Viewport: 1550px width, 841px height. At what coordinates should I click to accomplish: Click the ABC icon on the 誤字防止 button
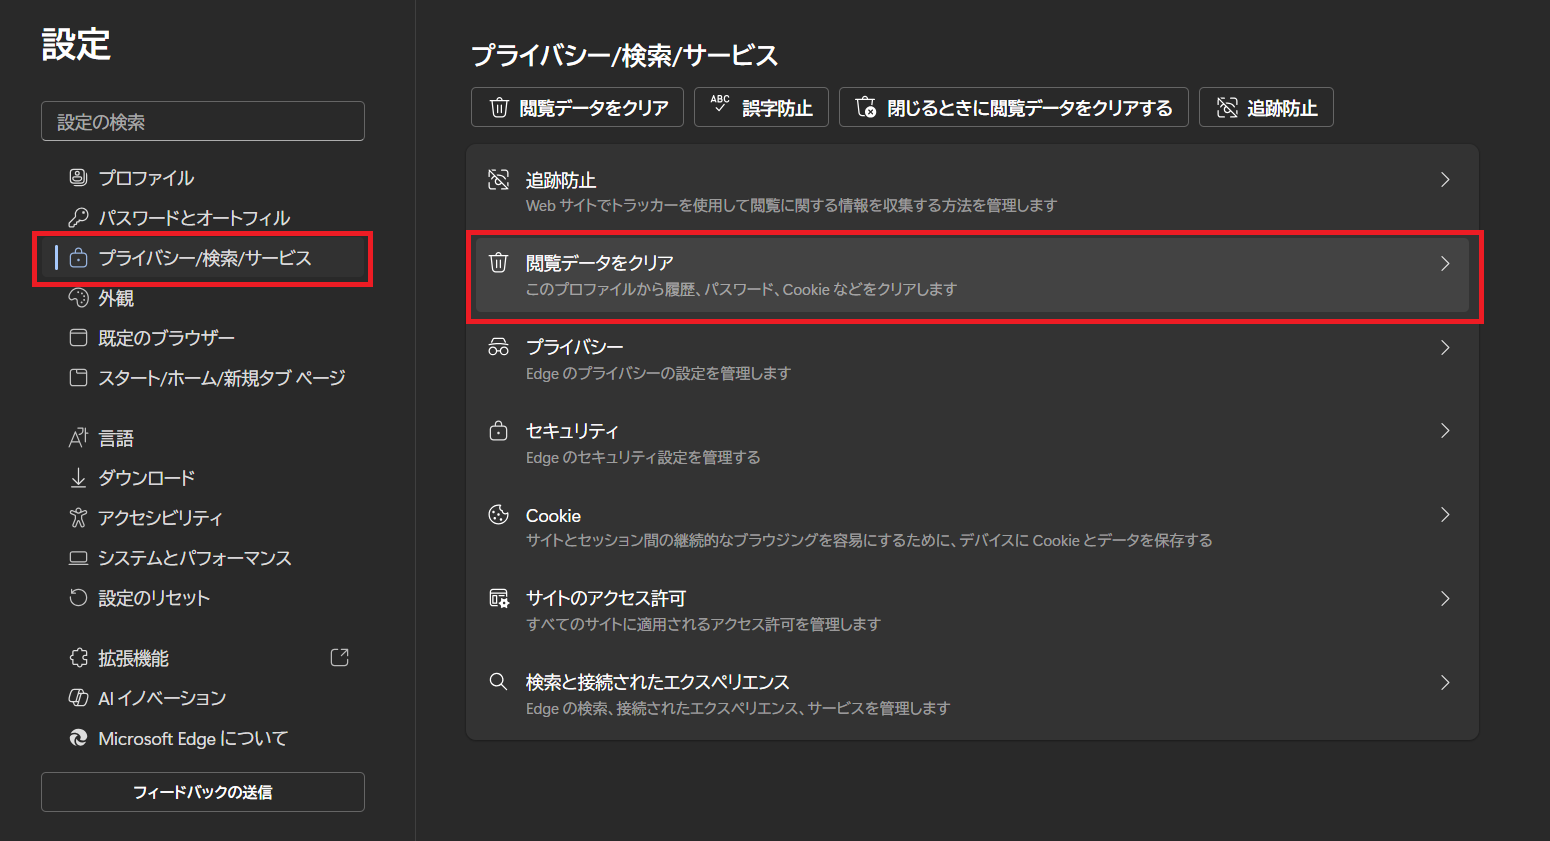click(720, 106)
